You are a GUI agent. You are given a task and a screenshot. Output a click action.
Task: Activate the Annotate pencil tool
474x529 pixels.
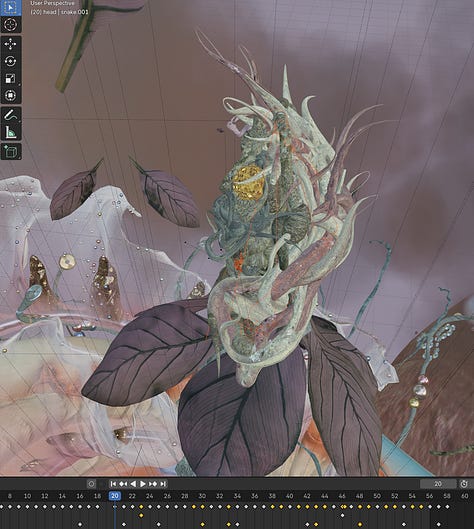point(10,115)
